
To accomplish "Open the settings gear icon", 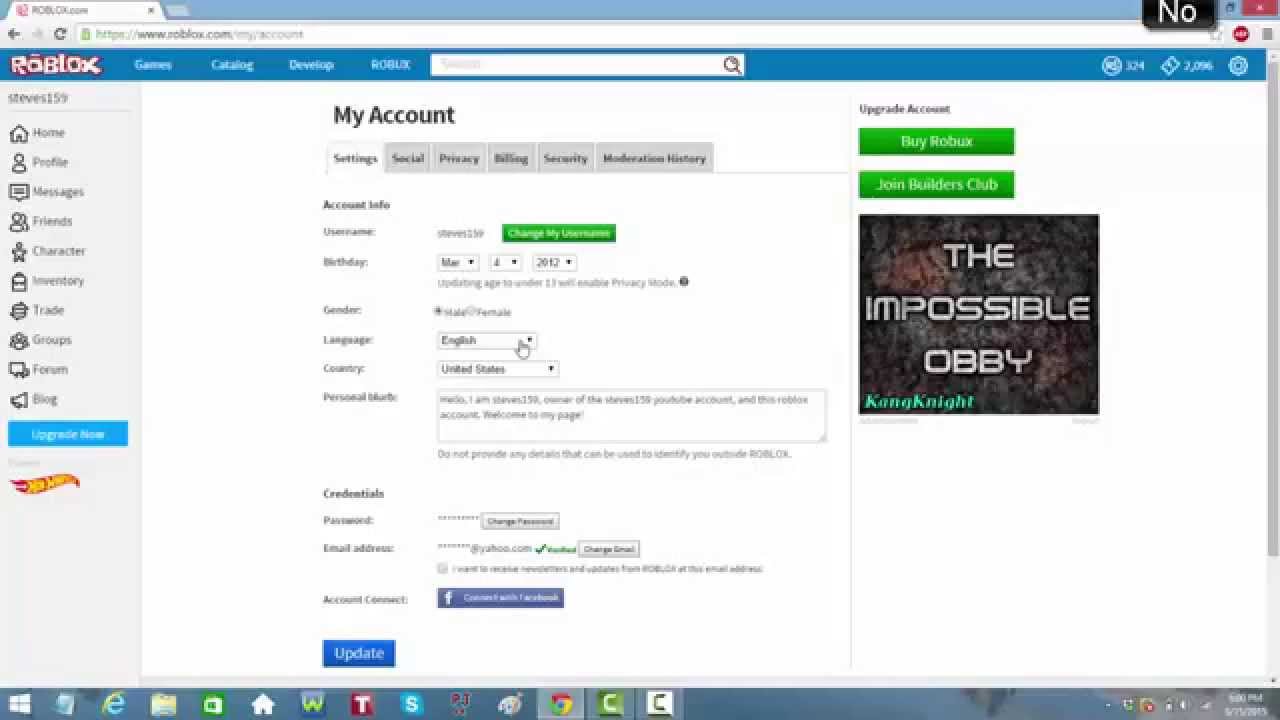I will [x=1238, y=65].
